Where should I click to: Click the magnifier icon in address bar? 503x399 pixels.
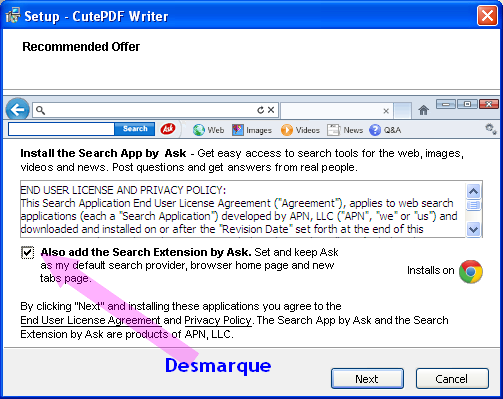[x=40, y=110]
